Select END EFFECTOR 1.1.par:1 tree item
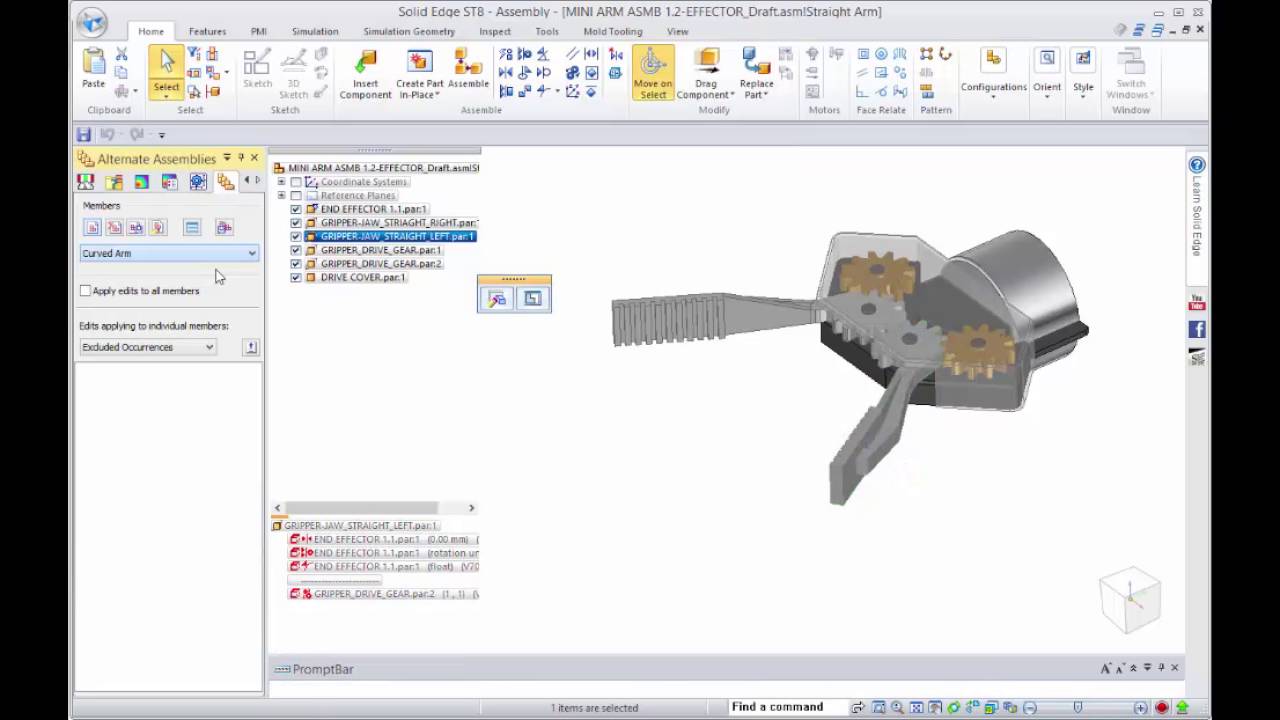1280x720 pixels. pyautogui.click(x=374, y=209)
